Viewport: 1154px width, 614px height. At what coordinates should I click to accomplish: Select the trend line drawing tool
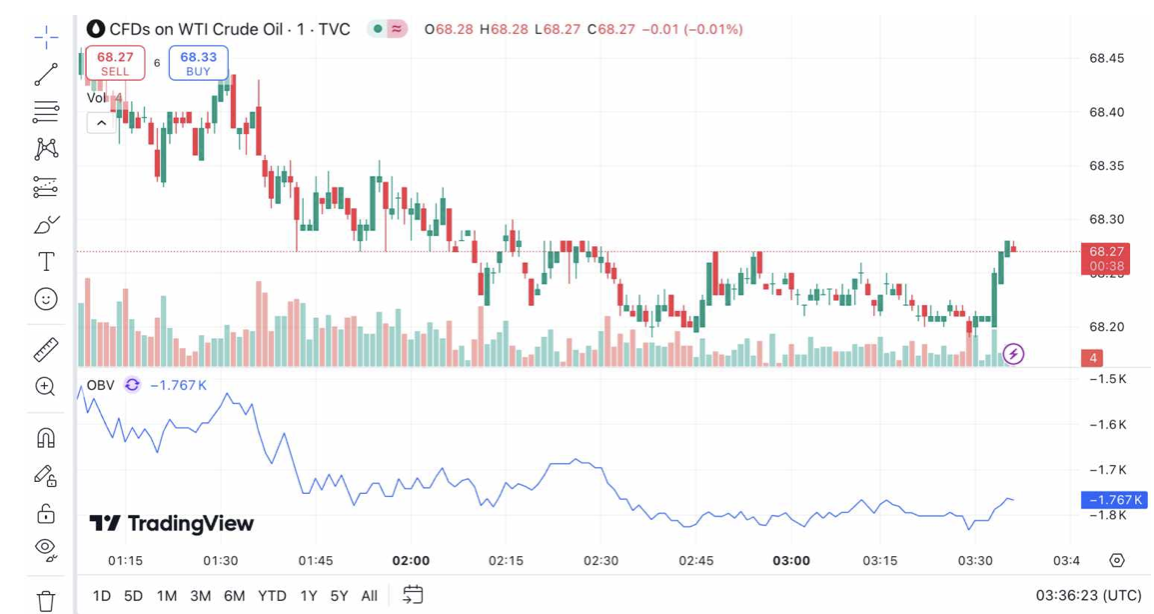tap(46, 75)
